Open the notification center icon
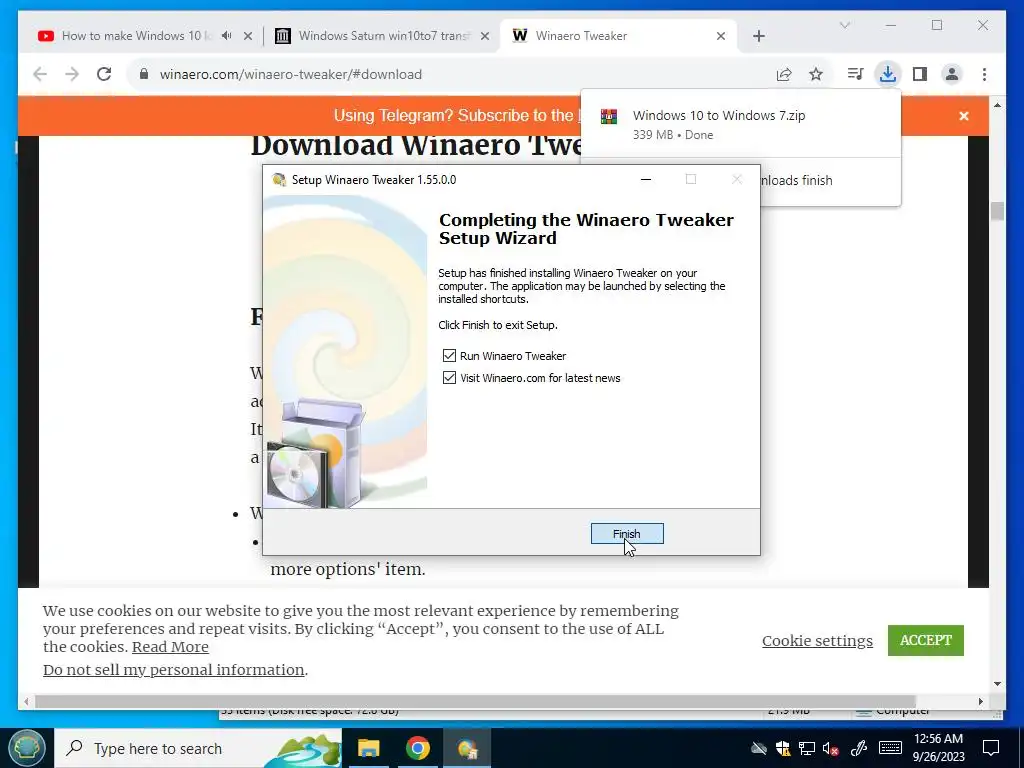Screen dimensions: 1024x768 [991, 748]
